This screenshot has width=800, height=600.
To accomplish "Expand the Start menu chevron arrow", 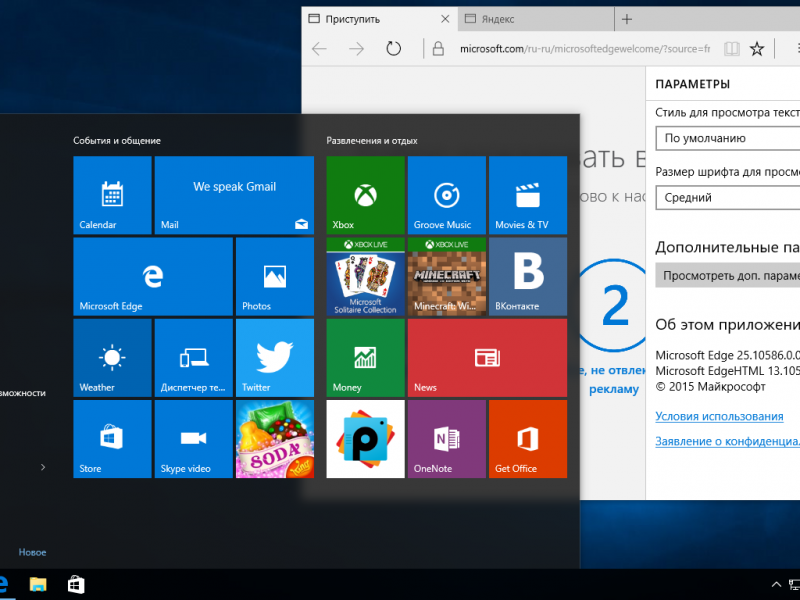I will [x=43, y=467].
